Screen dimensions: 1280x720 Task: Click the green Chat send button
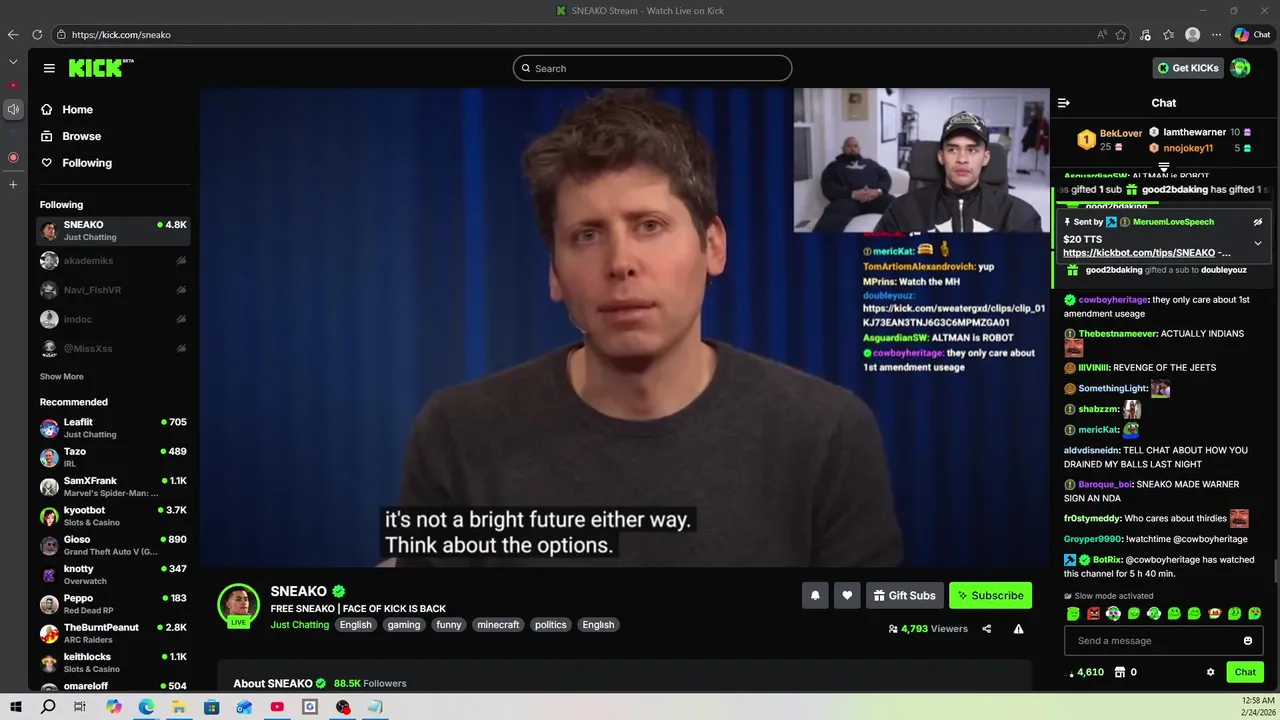(x=1245, y=672)
